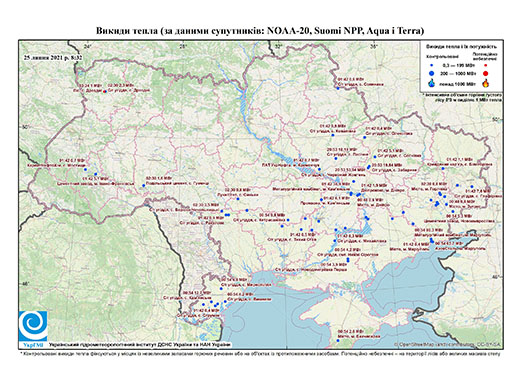This screenshot has width=520, height=368.
Task: Click the orange flame legend icon
Action: point(486,83)
